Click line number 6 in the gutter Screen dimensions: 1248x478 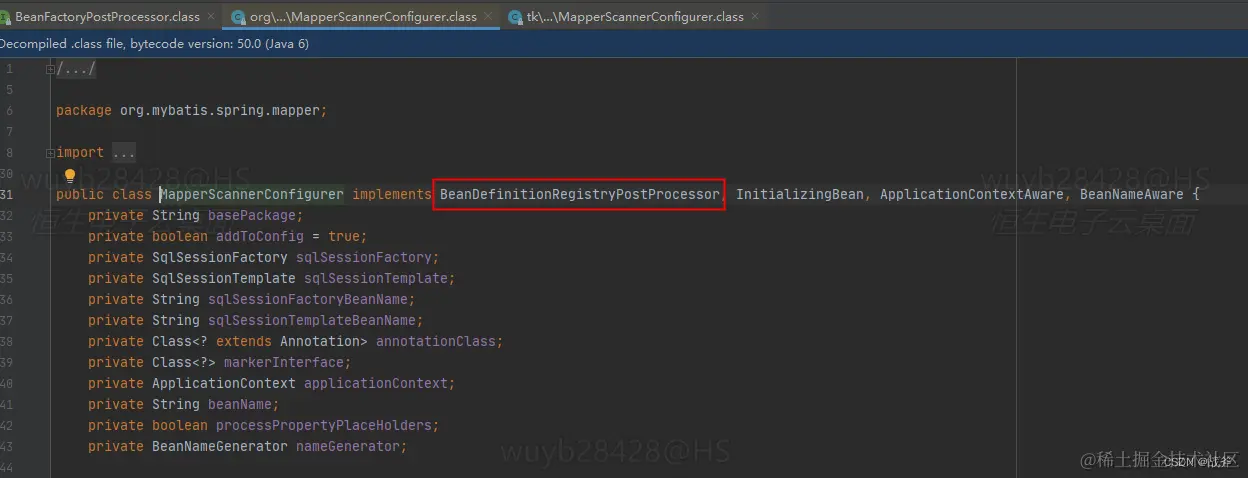click(x=9, y=110)
